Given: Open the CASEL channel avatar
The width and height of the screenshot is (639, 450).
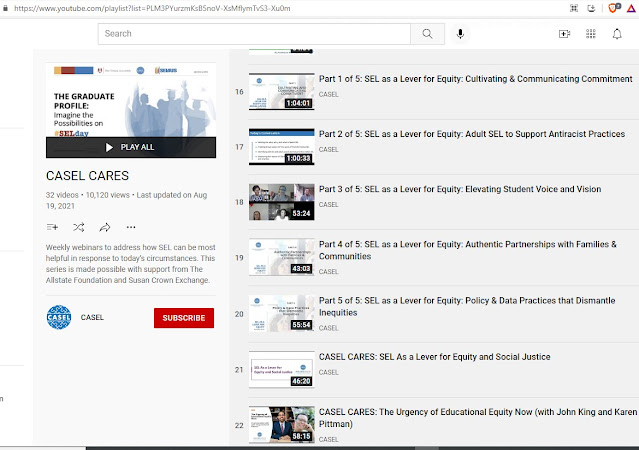Looking at the screenshot, I should pos(59,317).
